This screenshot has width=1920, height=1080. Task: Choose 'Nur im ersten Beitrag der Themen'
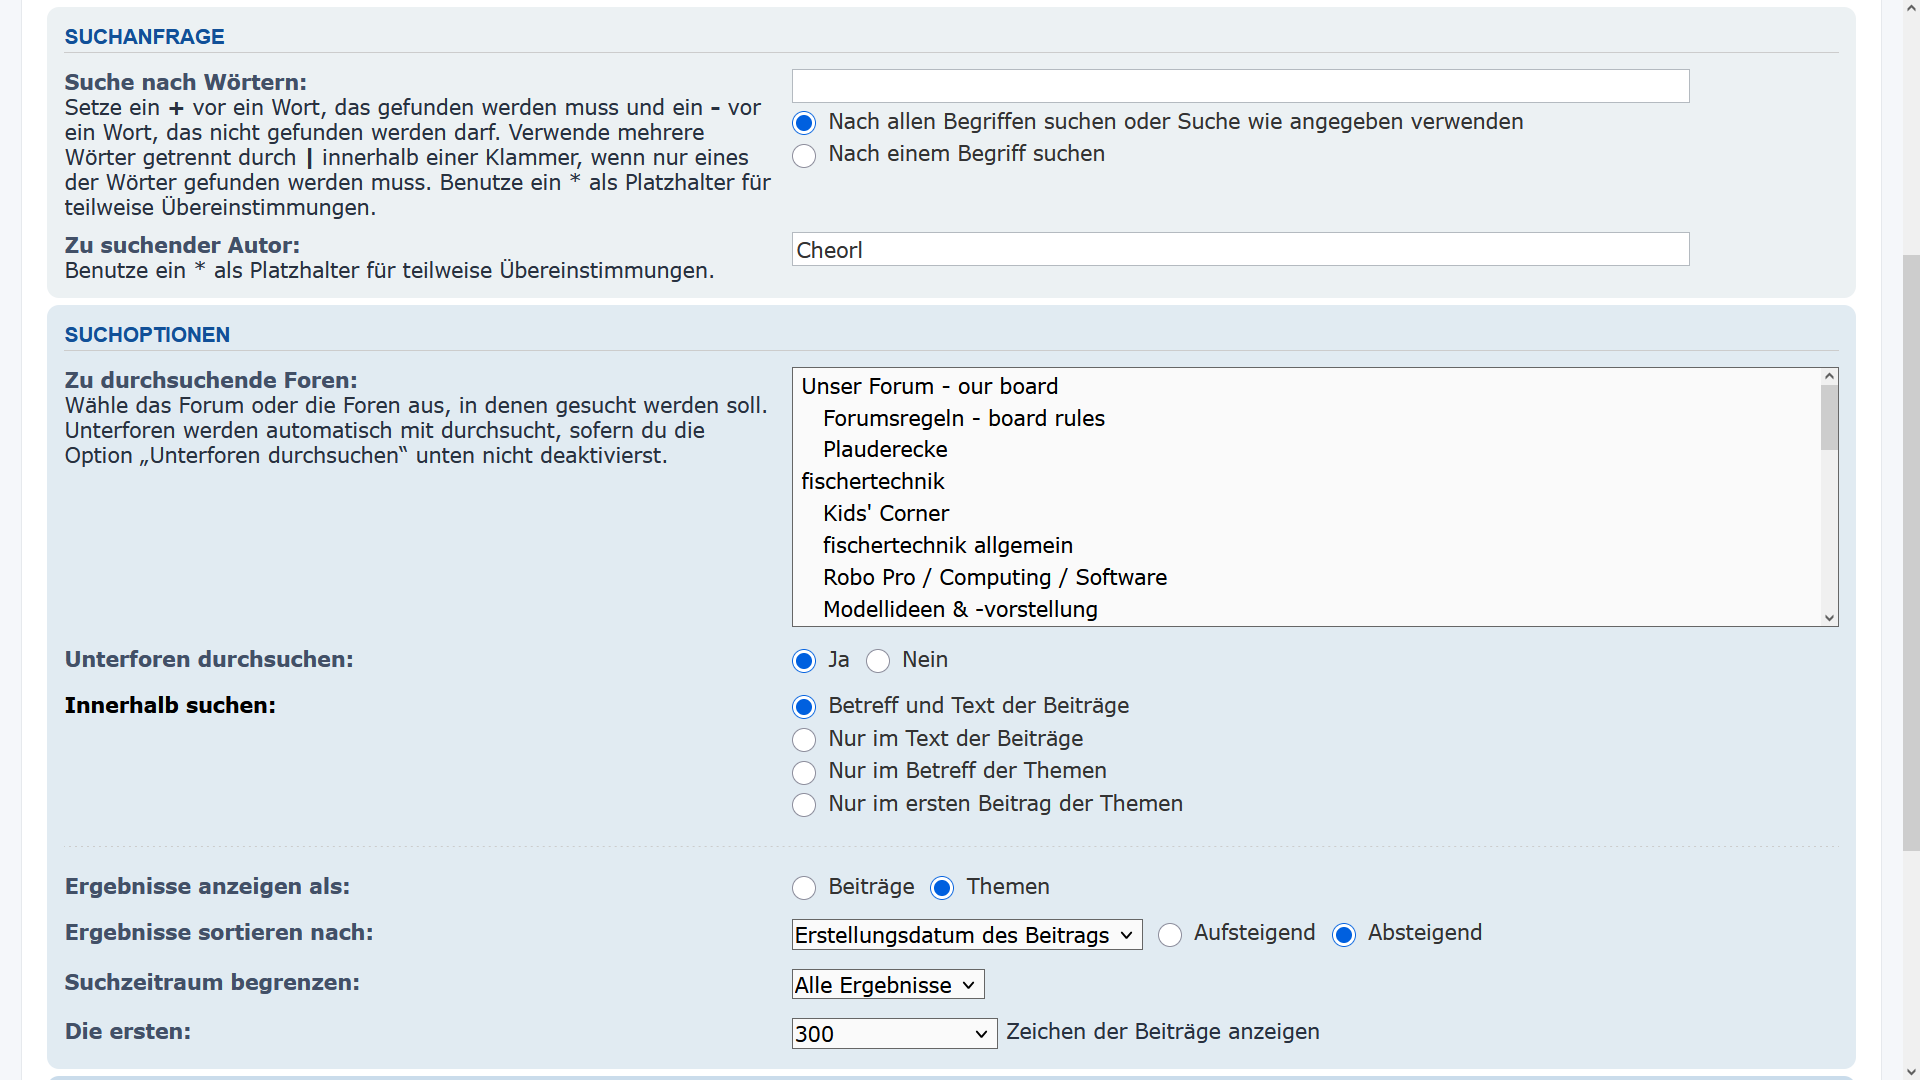tap(804, 805)
